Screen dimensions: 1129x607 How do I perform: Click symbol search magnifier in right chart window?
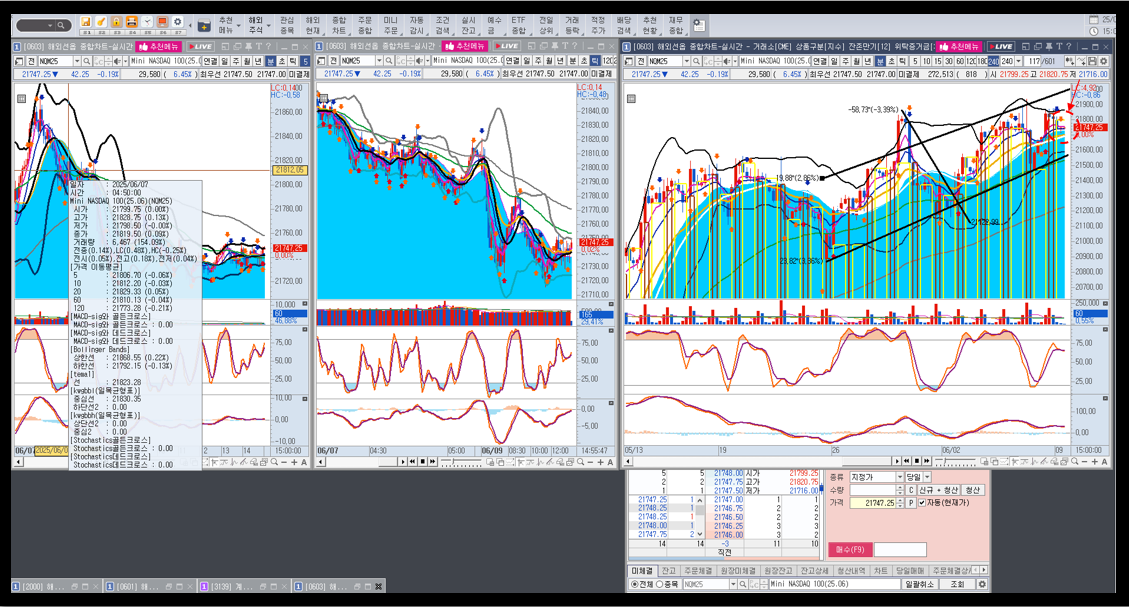pos(696,61)
